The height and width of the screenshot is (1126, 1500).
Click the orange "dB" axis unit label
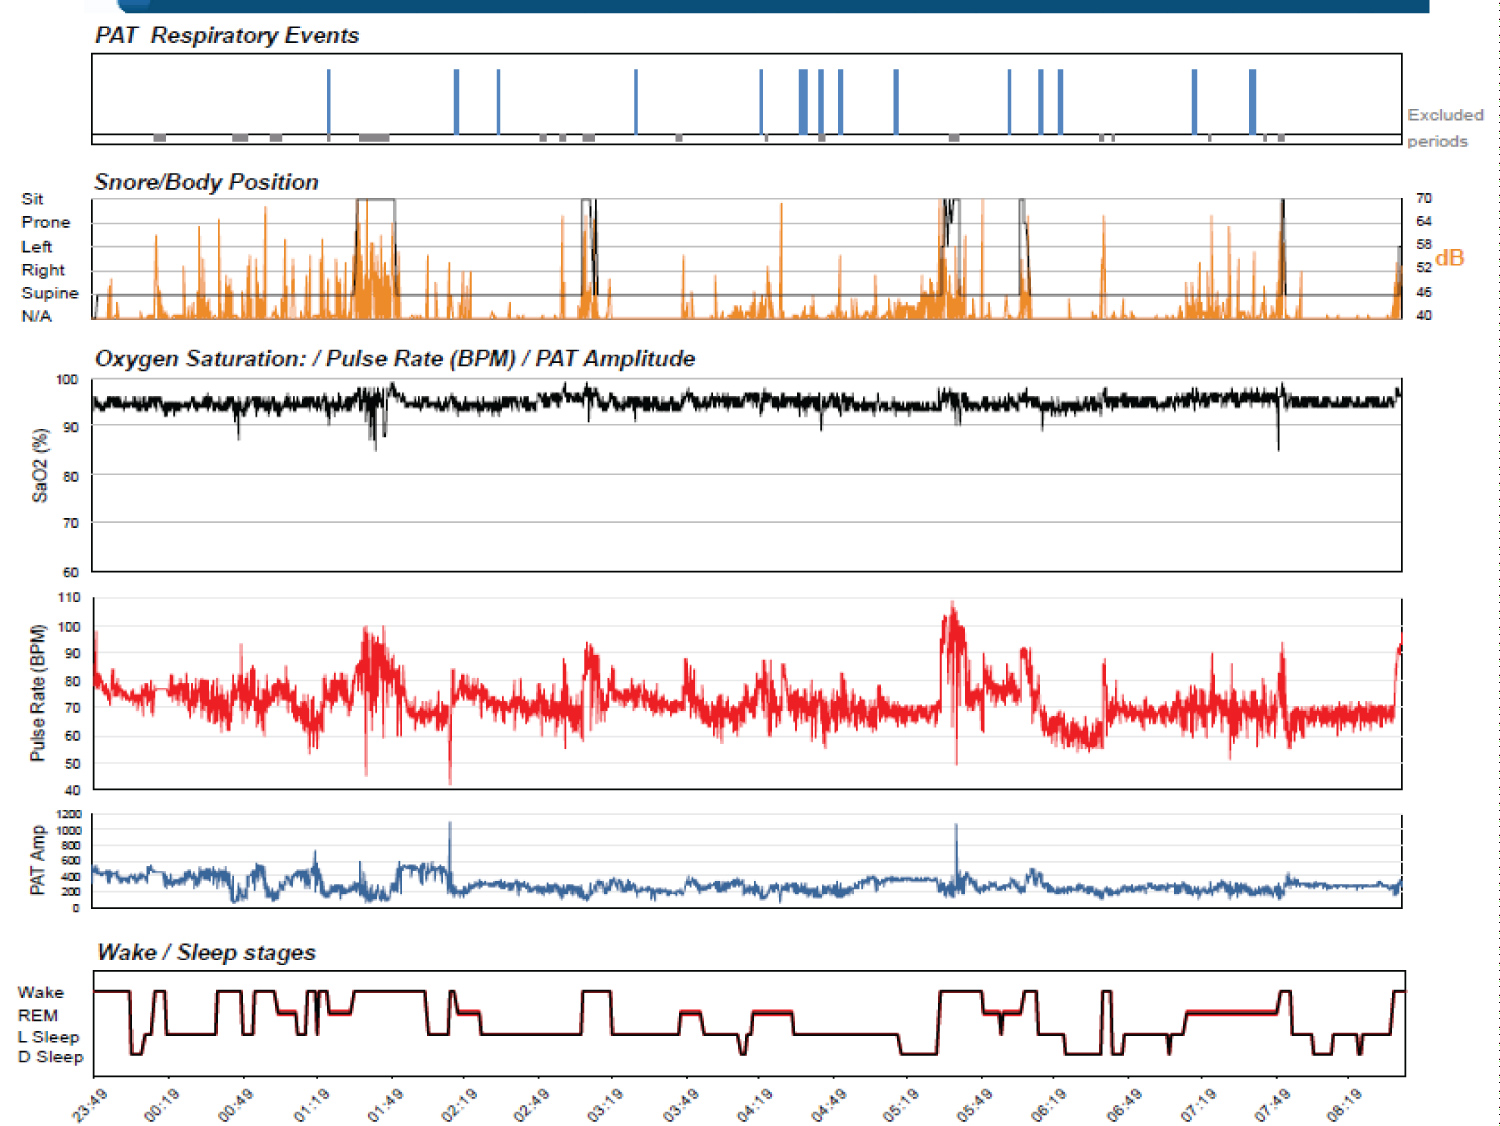[x=1449, y=258]
